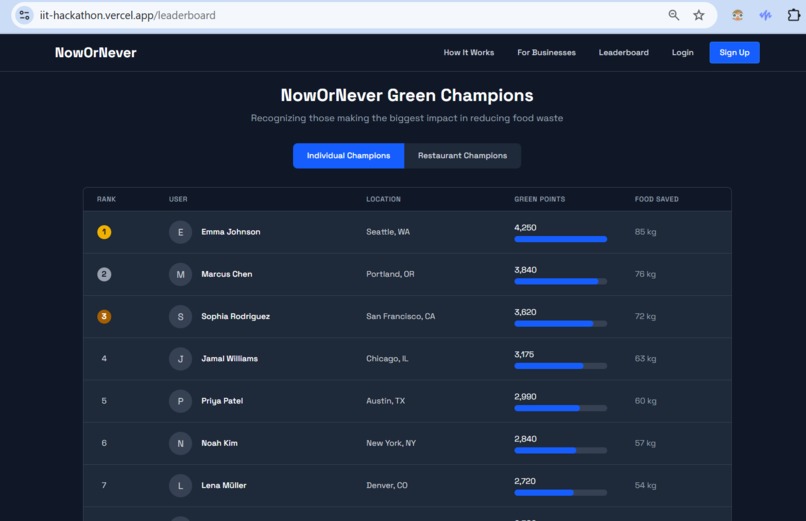This screenshot has width=806, height=521.
Task: Click the gold rank 1 medal badge
Action: [104, 232]
